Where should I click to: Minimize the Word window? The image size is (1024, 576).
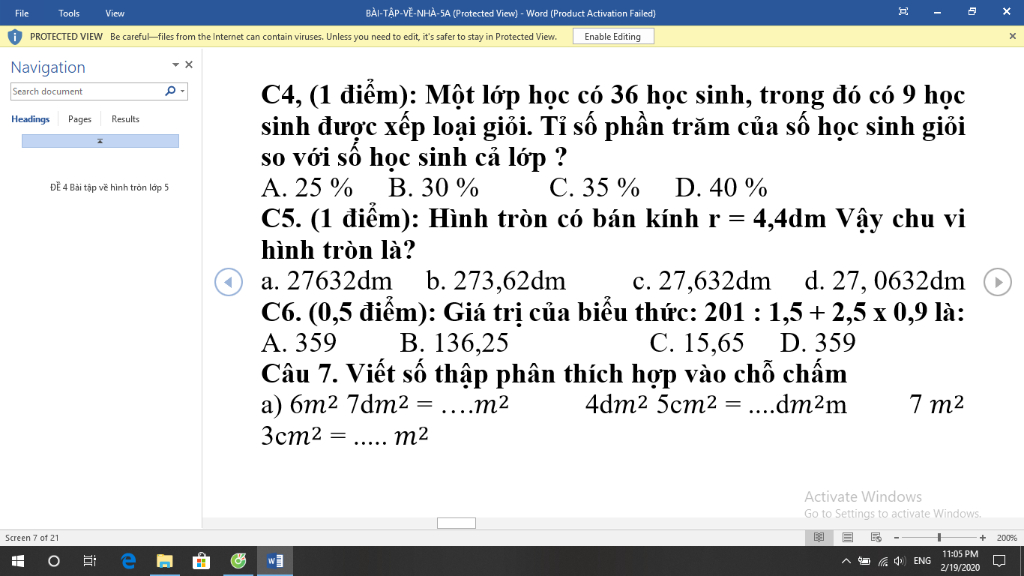pyautogui.click(x=937, y=12)
